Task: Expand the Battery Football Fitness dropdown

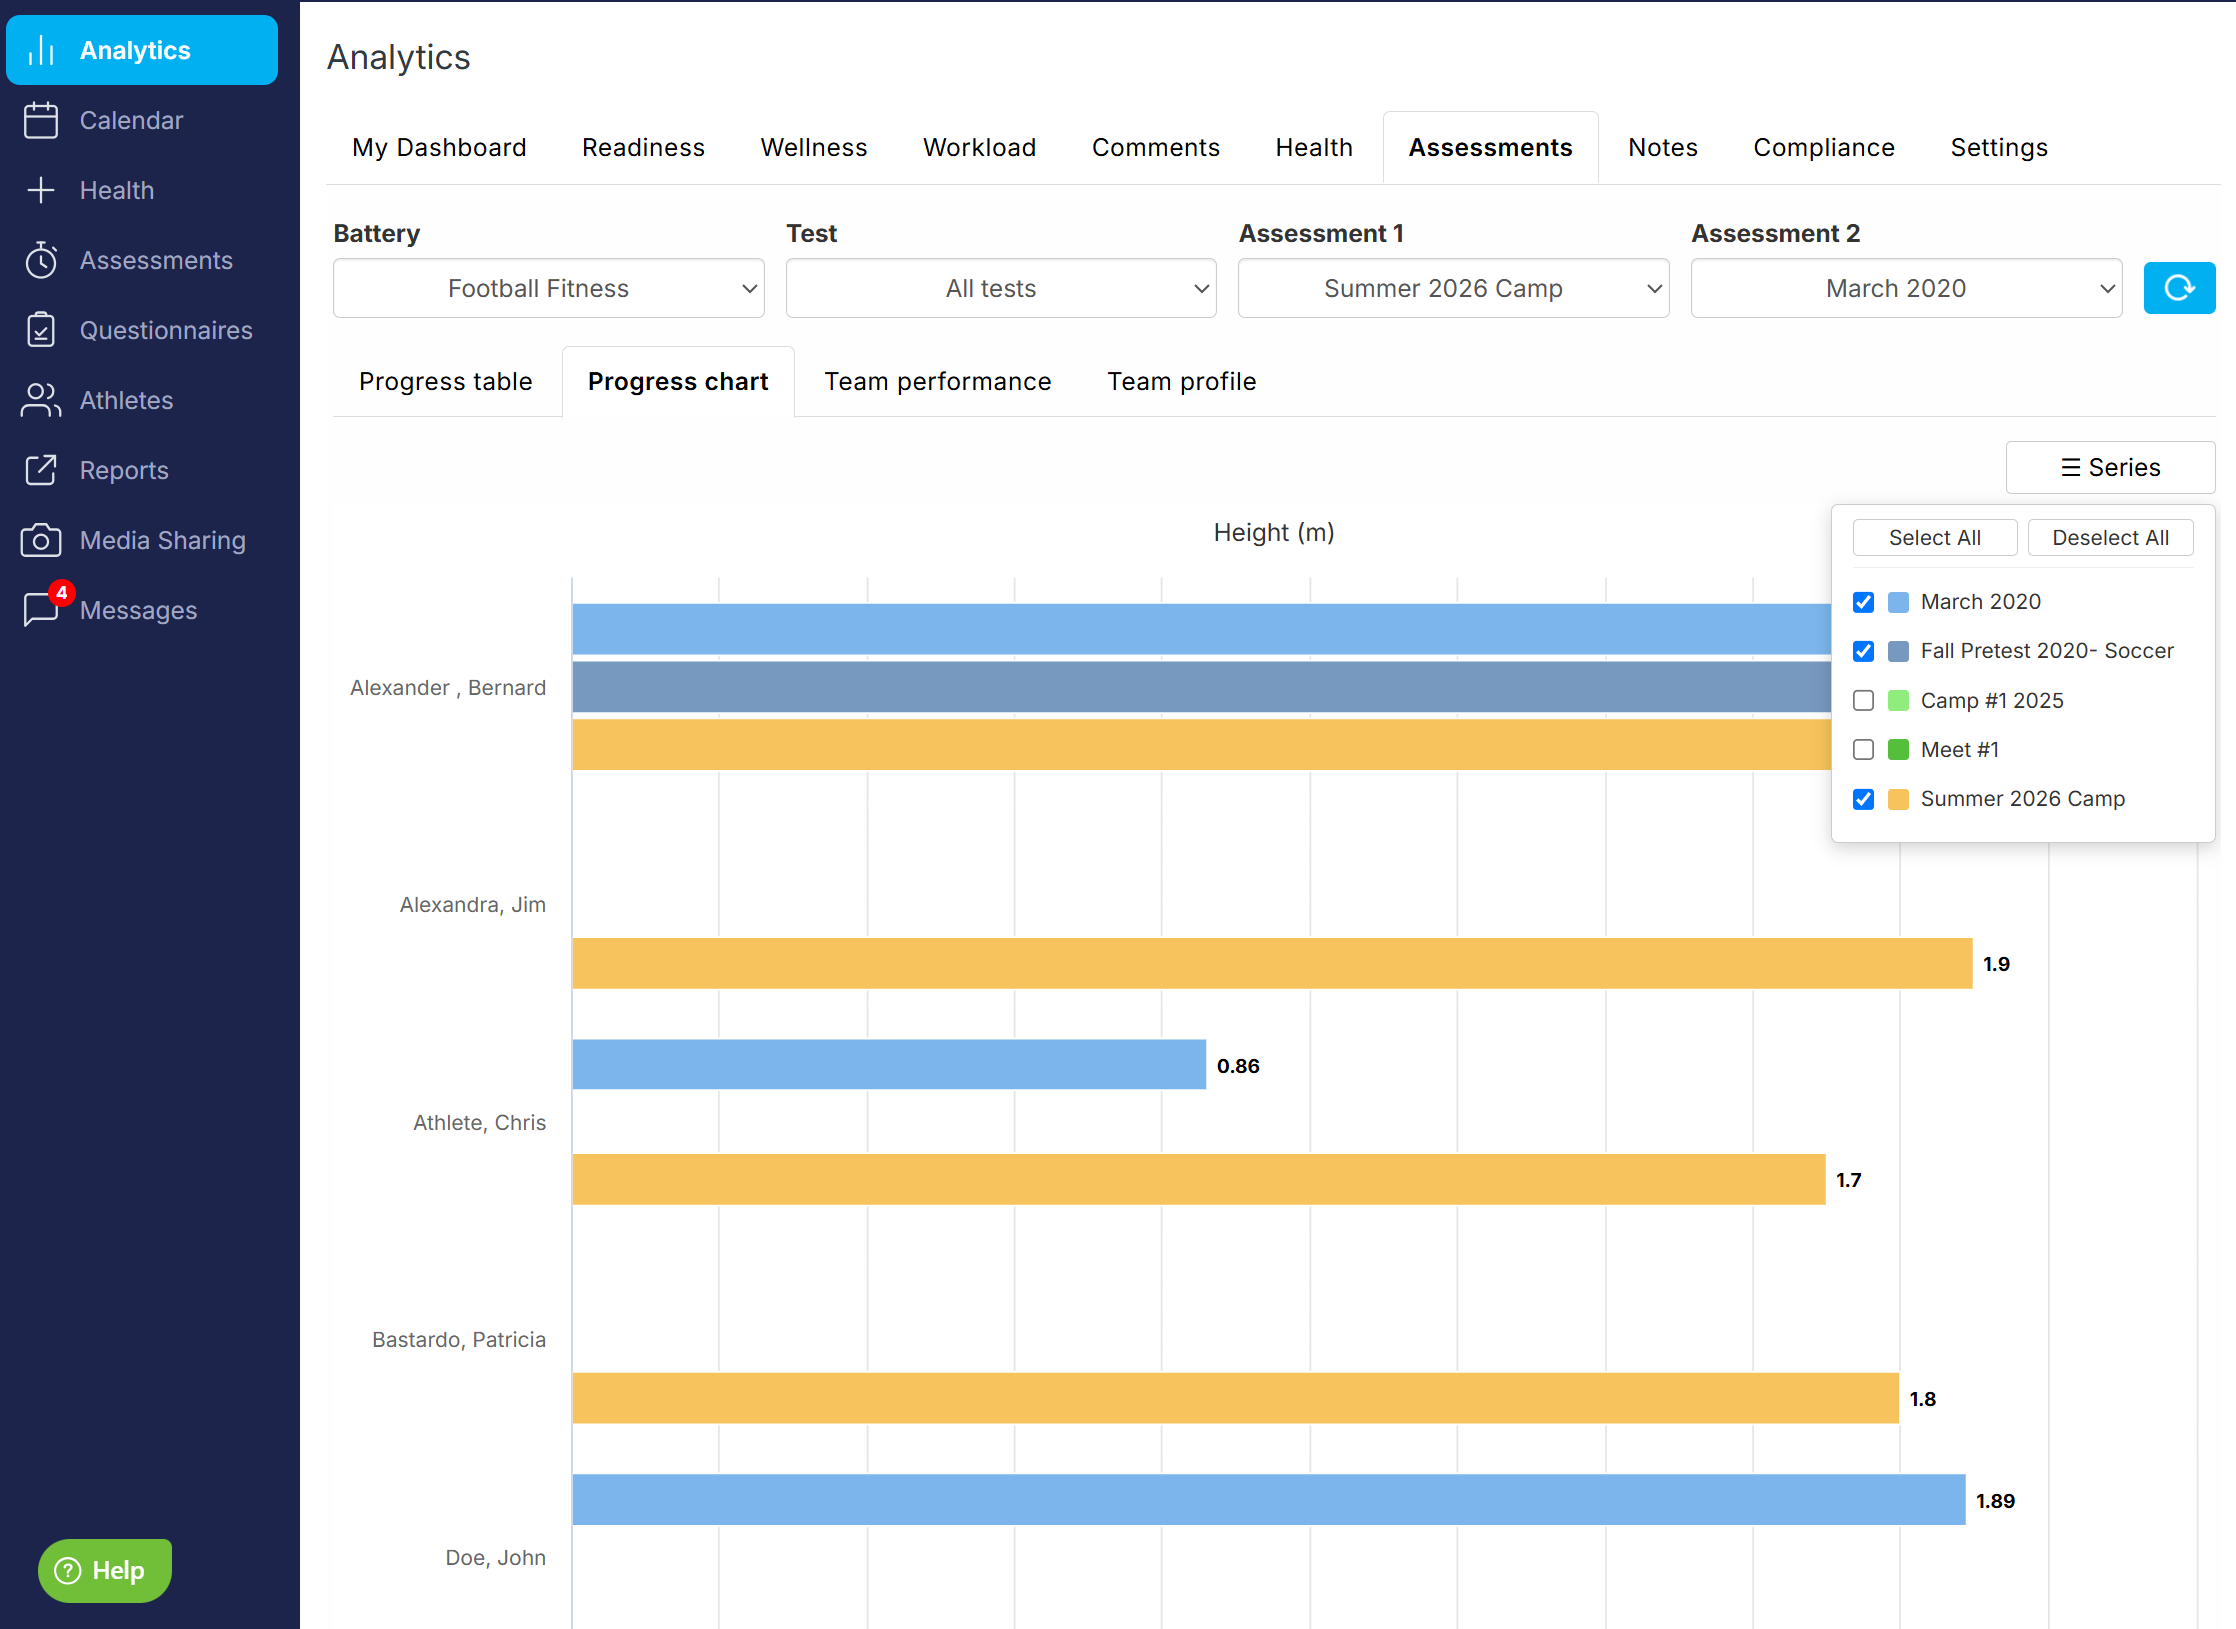Action: [x=549, y=288]
